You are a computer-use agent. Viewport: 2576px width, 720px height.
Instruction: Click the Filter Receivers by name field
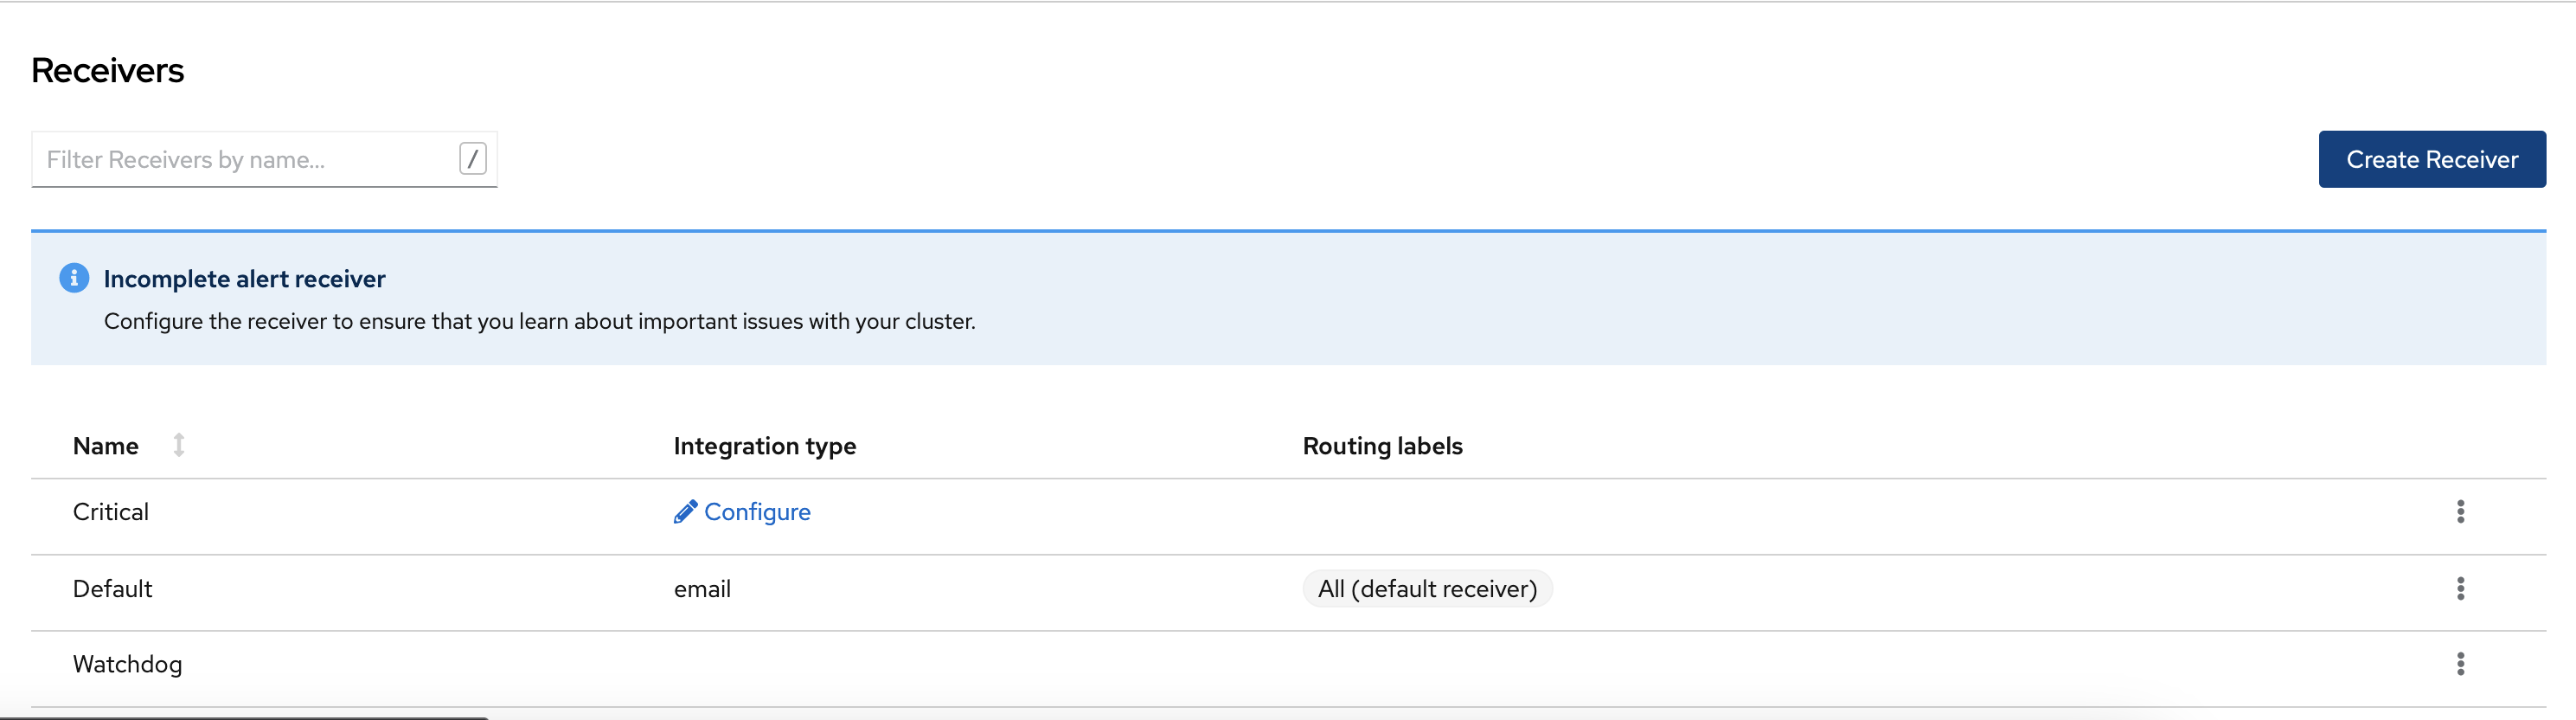click(x=240, y=158)
